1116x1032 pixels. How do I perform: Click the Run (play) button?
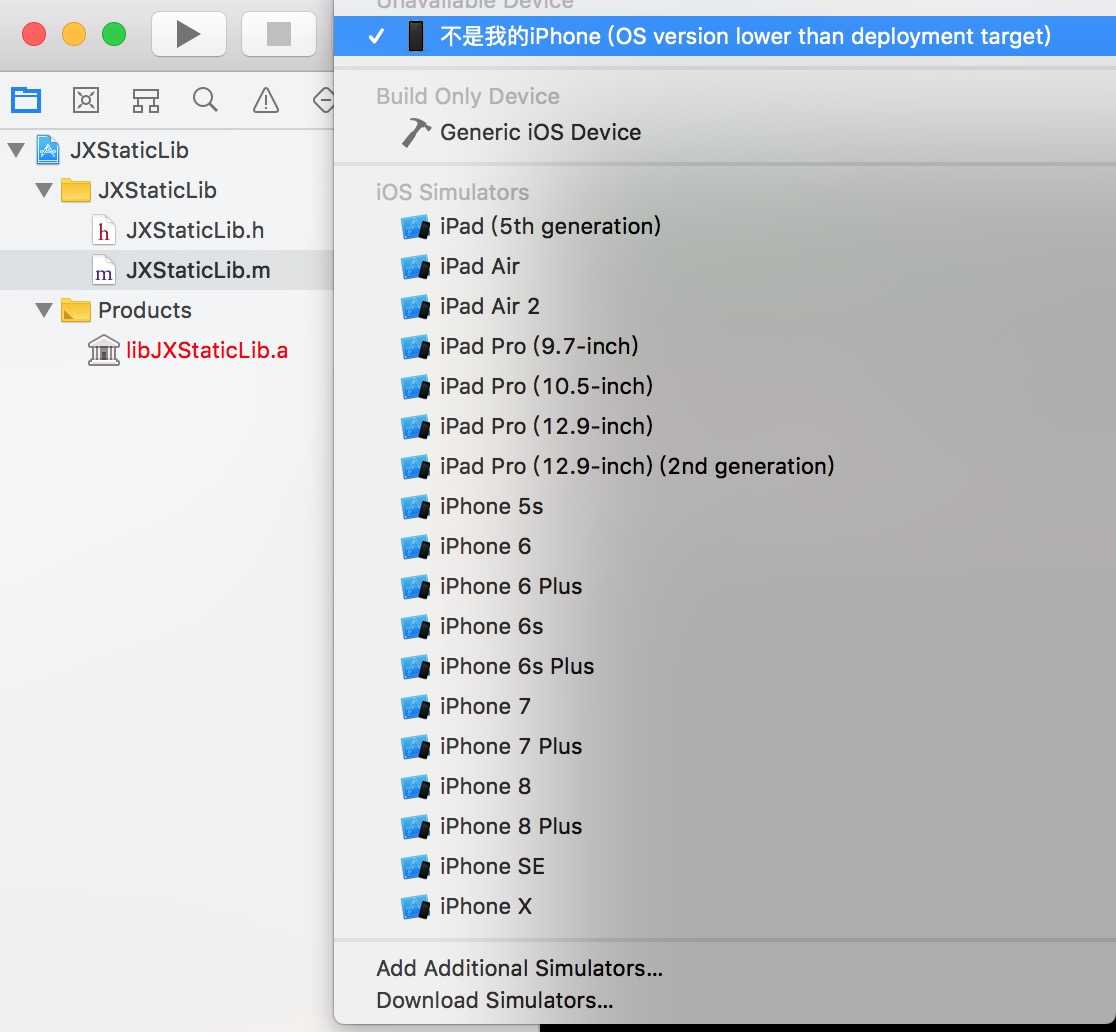[189, 34]
